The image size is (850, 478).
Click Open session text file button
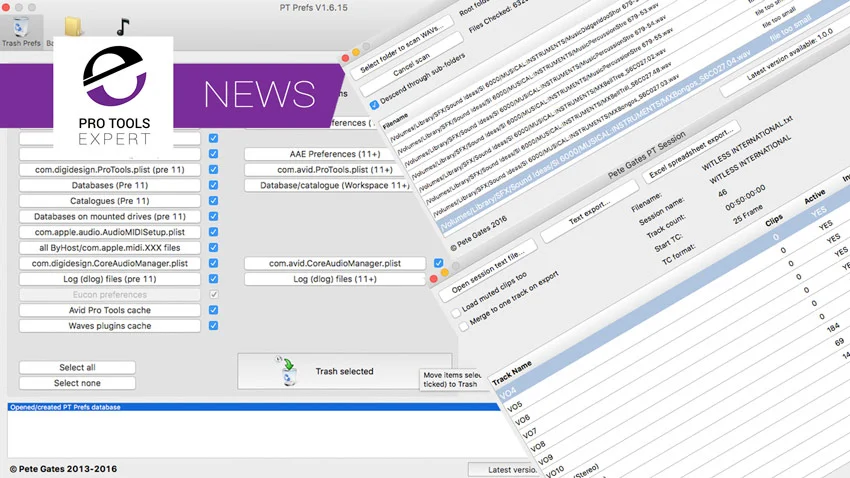(488, 271)
